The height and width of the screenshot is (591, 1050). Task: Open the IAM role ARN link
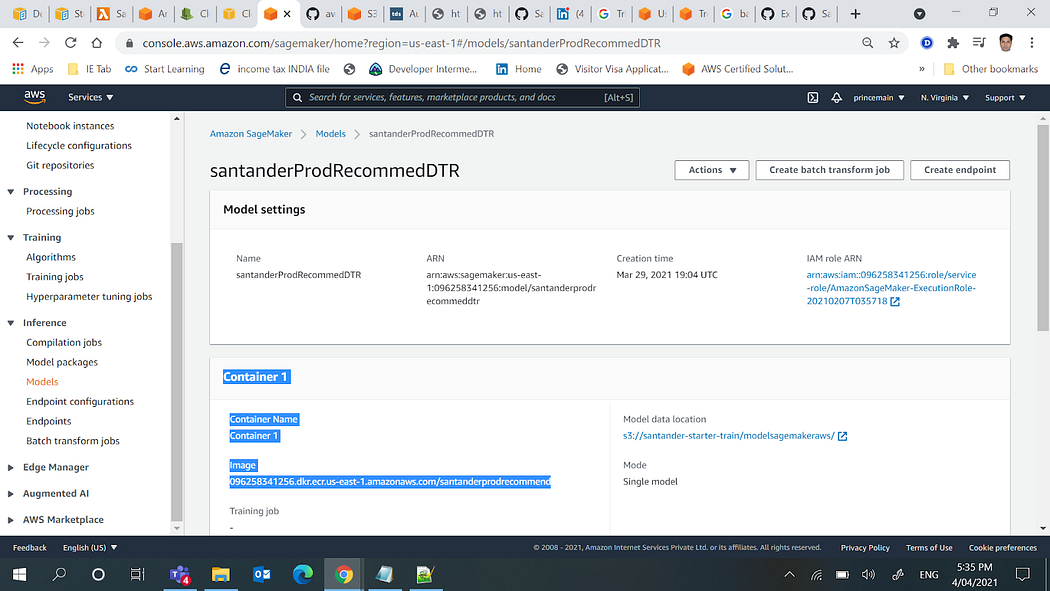point(891,288)
